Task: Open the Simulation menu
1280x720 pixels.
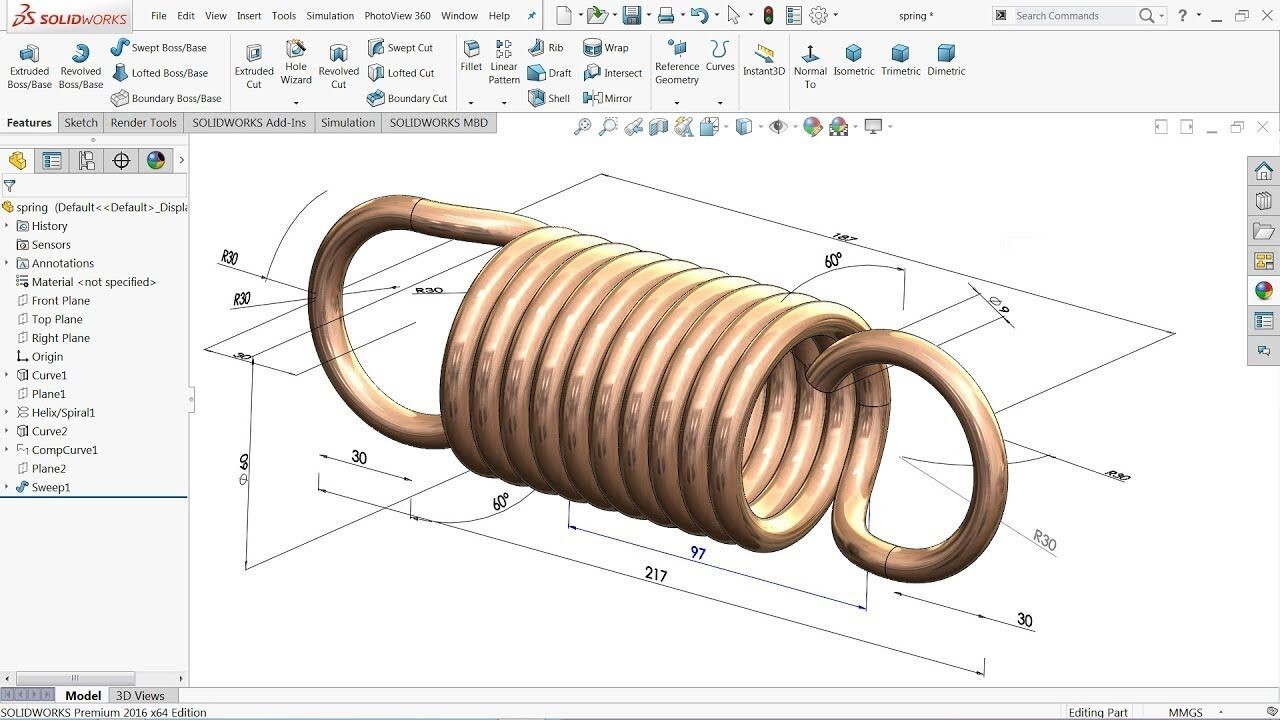Action: [330, 16]
